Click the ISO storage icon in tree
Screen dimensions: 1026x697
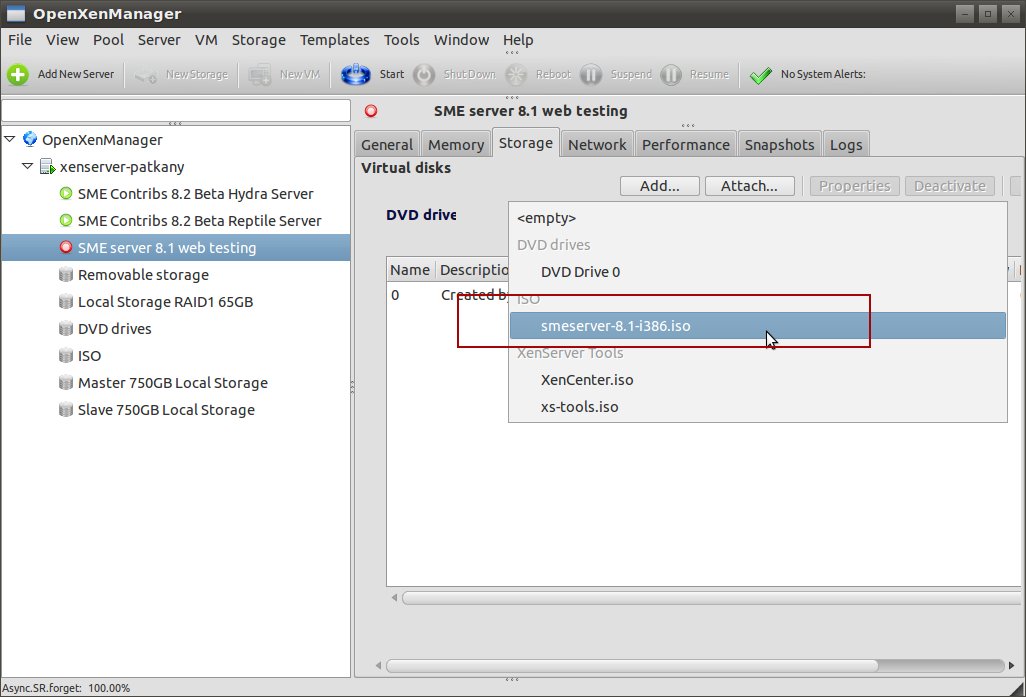65,355
